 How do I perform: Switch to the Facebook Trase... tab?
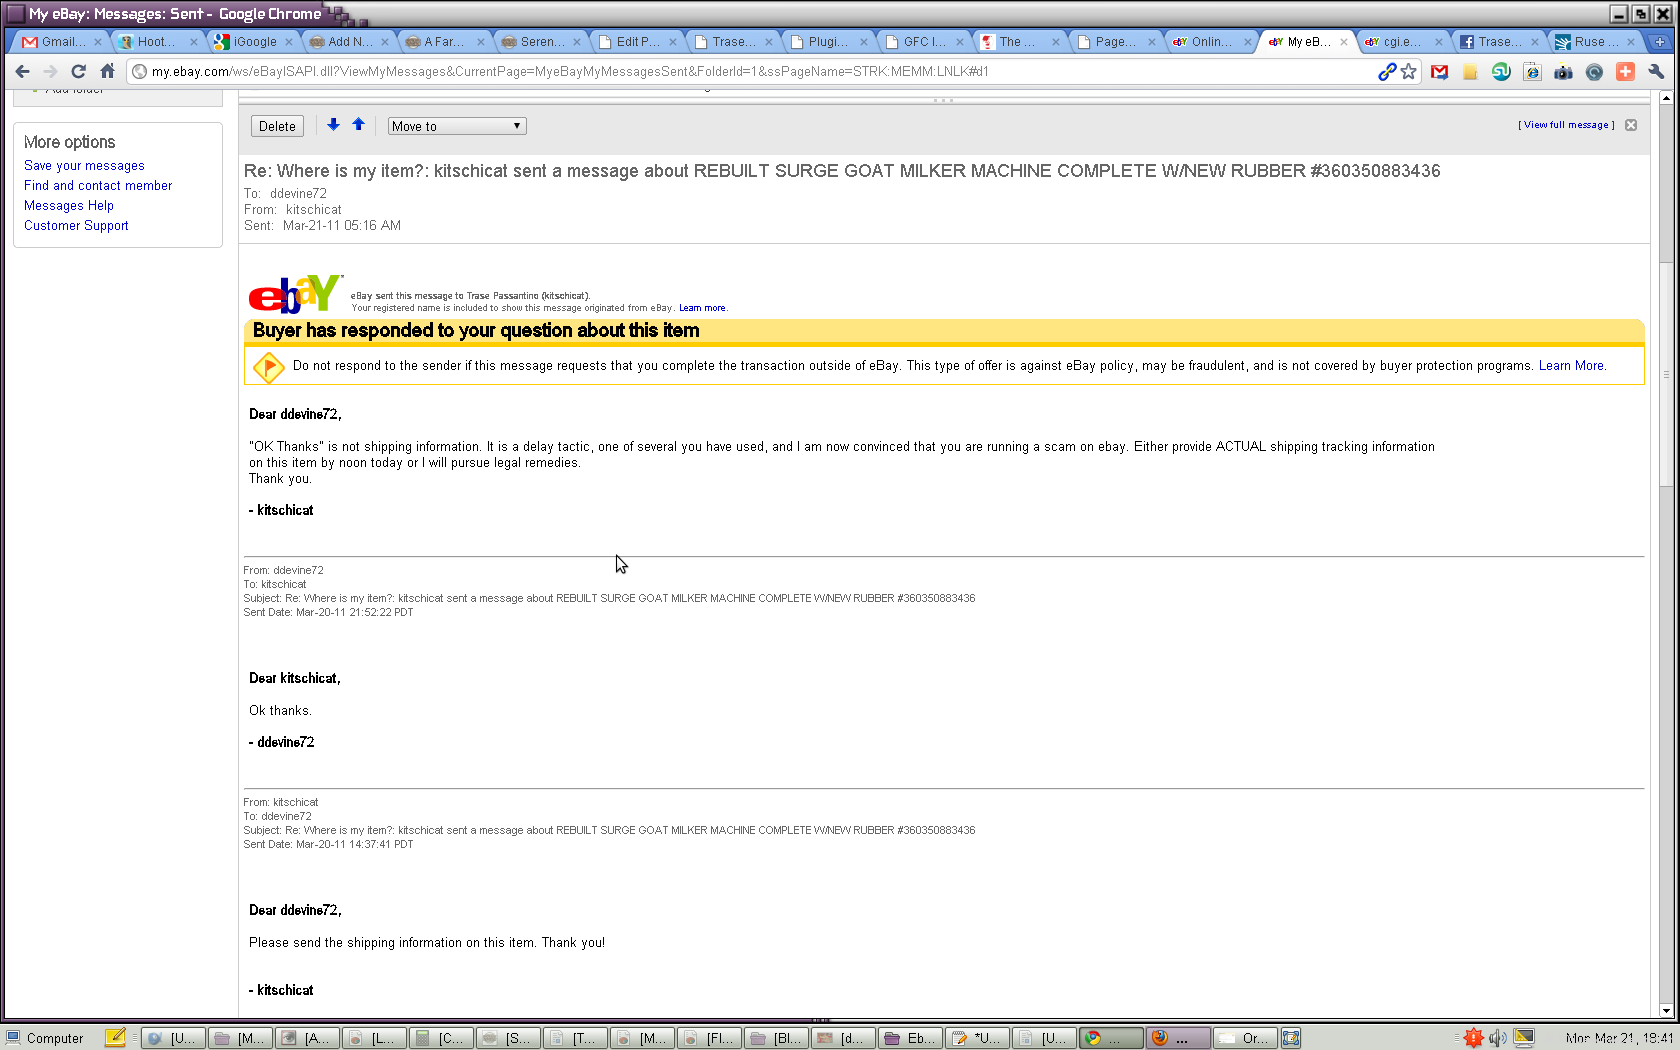(x=1500, y=42)
